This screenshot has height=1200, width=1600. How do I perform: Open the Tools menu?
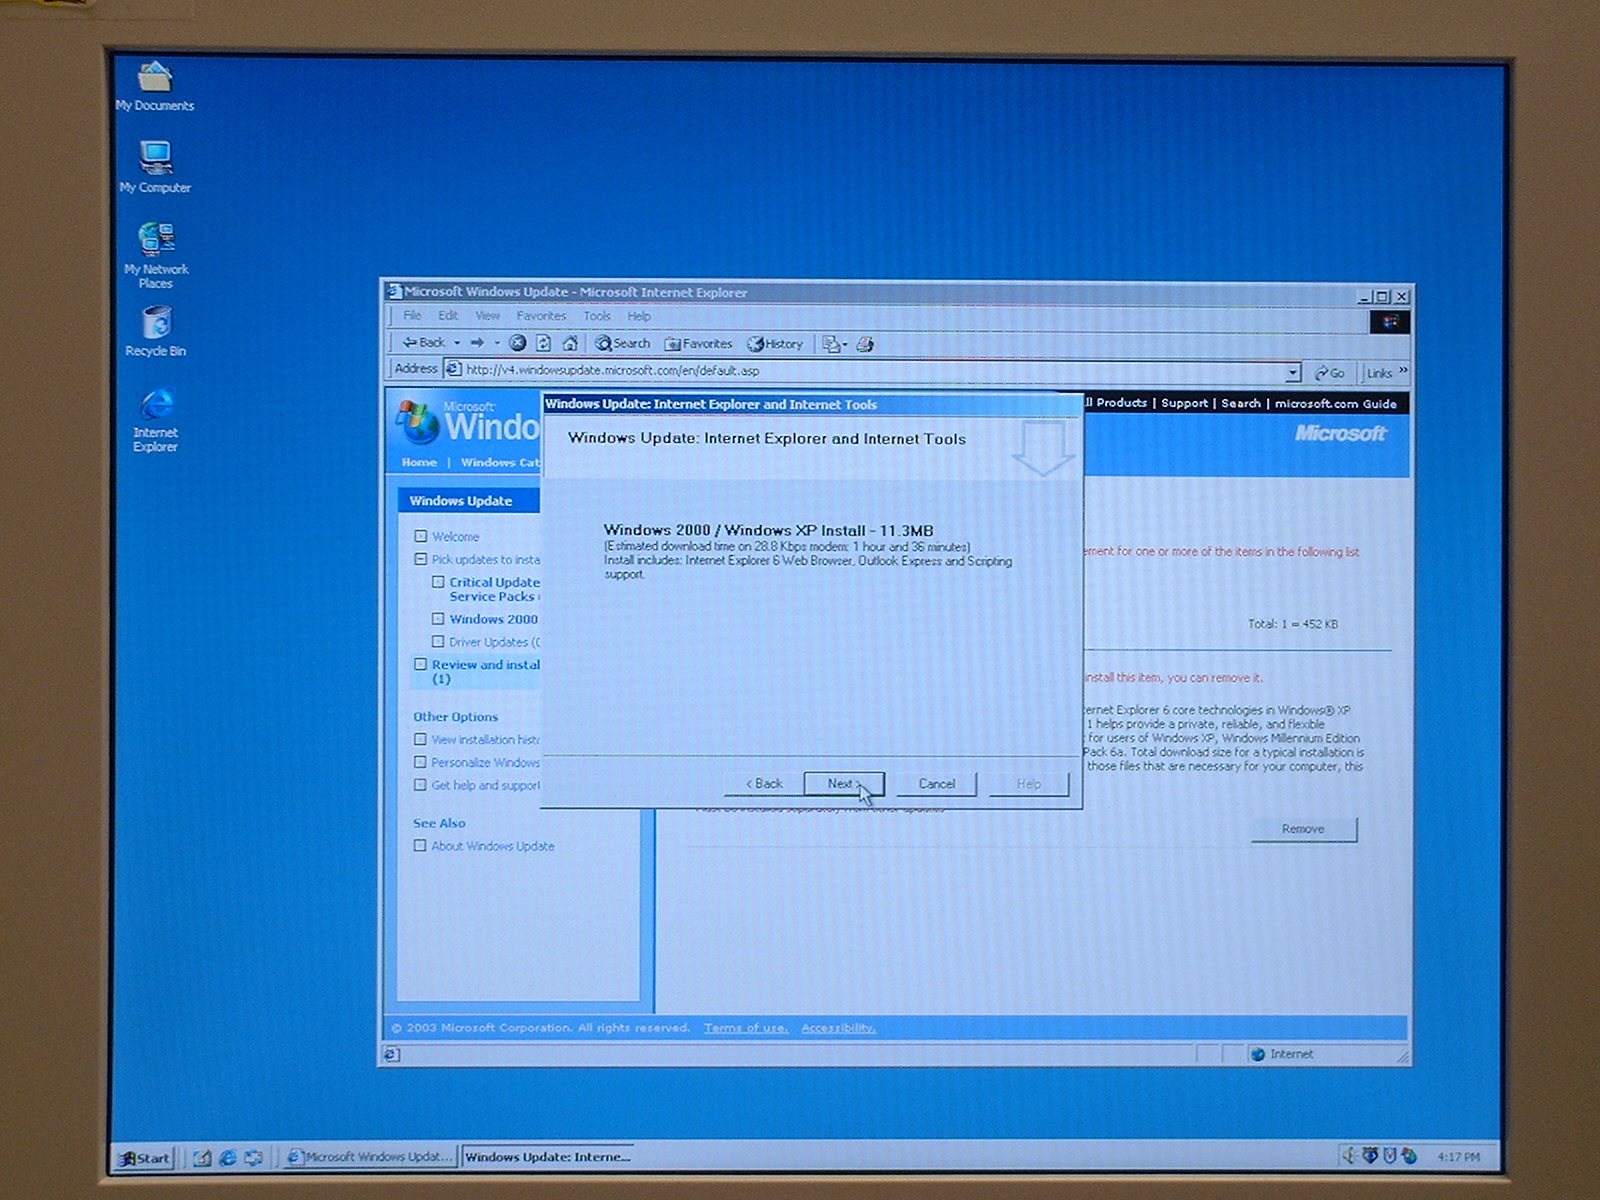(x=597, y=316)
